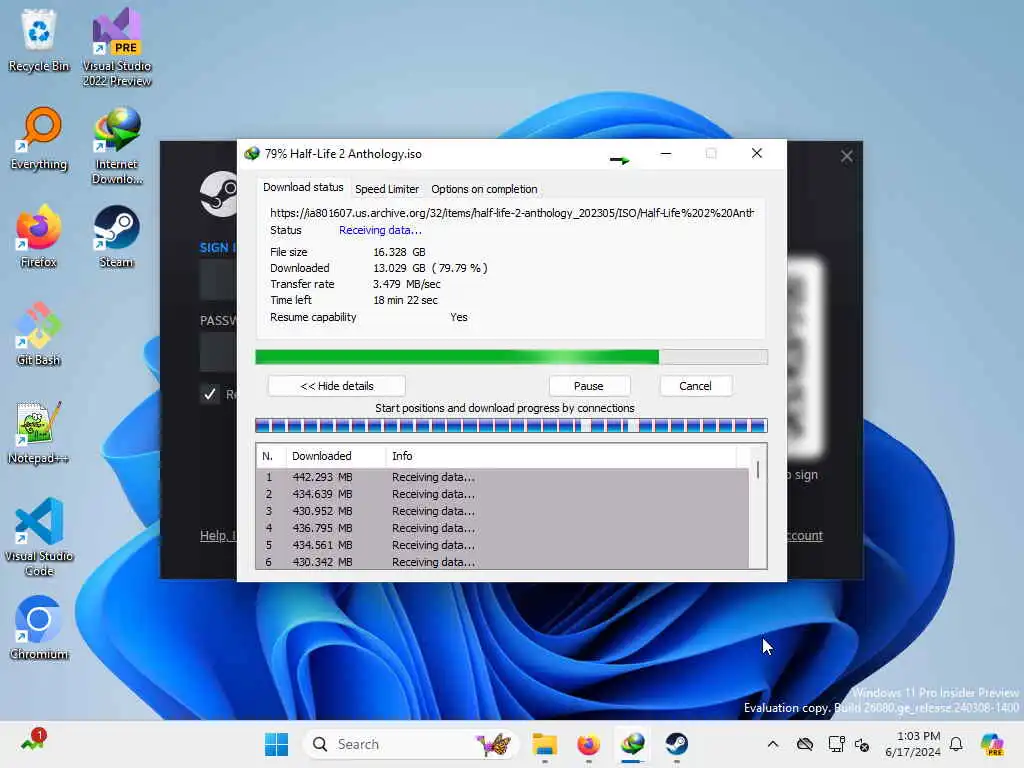Image resolution: width=1024 pixels, height=768 pixels.
Task: Click the Help link in Steam window
Action: [x=217, y=536]
